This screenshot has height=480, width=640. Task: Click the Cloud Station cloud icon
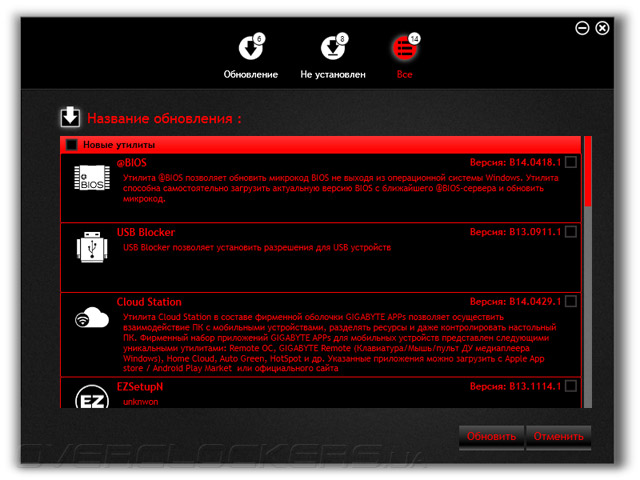tap(92, 318)
